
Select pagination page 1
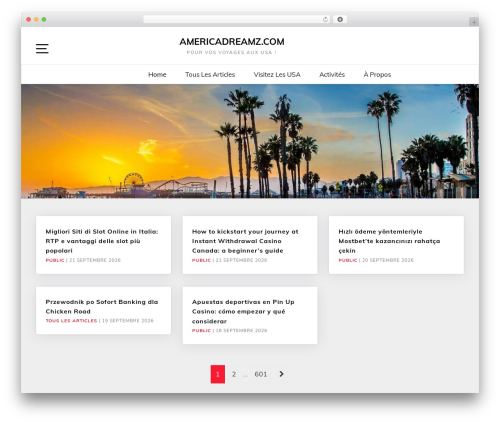tap(218, 374)
